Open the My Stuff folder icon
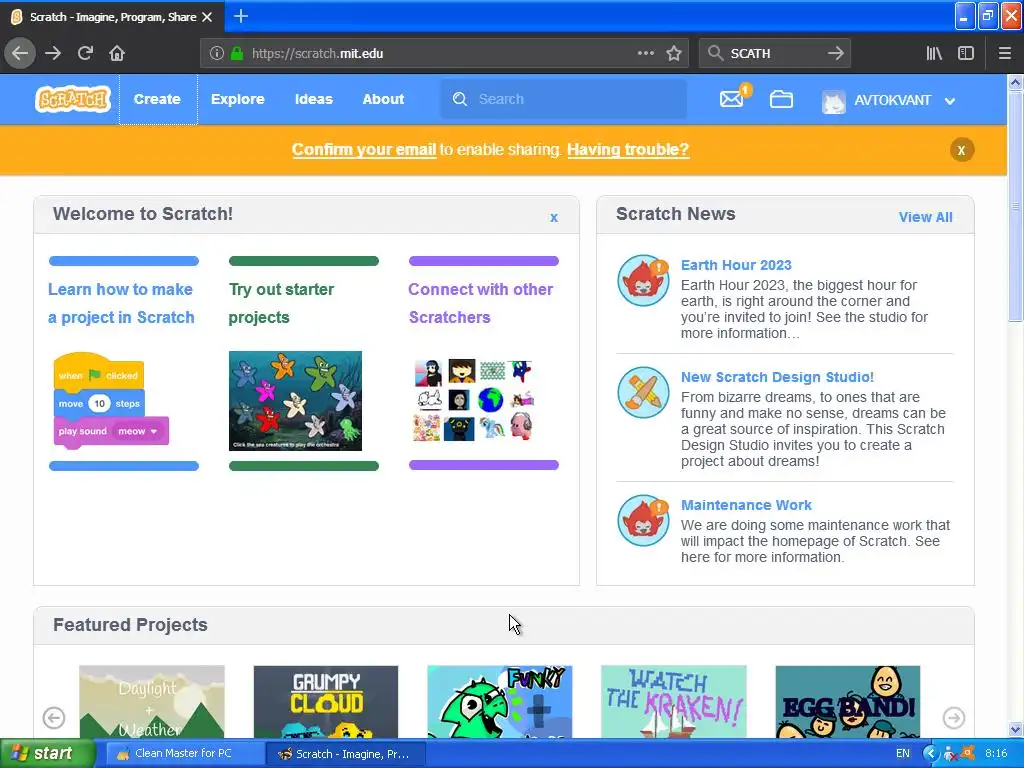The height and width of the screenshot is (768, 1024). (781, 99)
